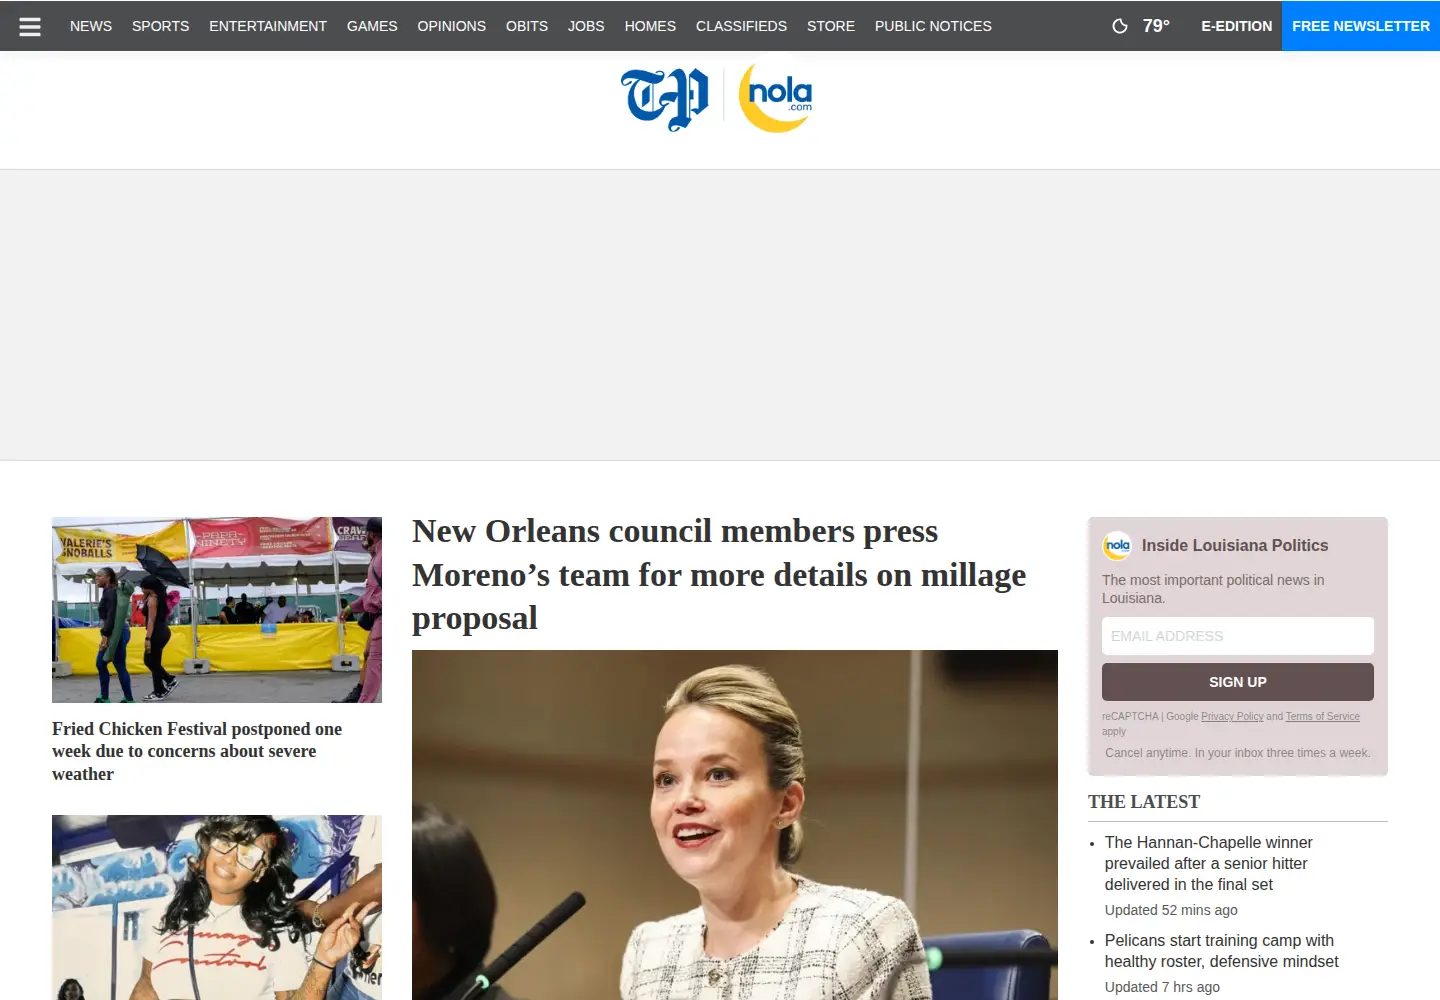The width and height of the screenshot is (1440, 1000).
Task: Open the council meeting main photo
Action: pos(735,825)
